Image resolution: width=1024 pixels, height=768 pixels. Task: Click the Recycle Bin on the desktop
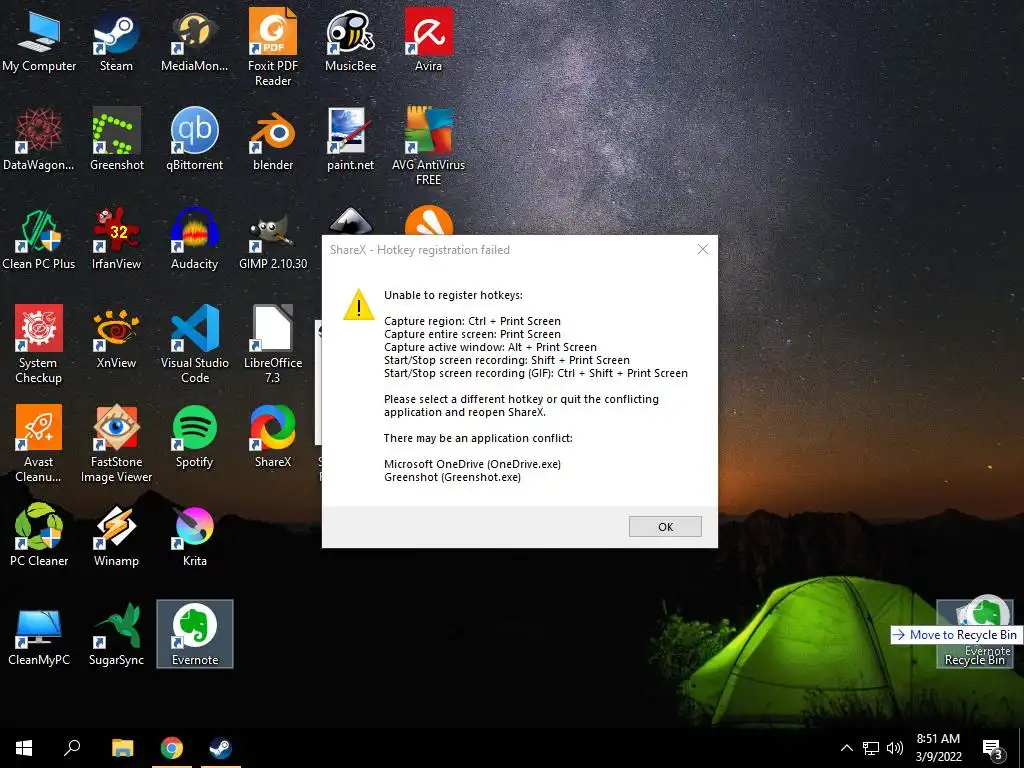(x=974, y=633)
